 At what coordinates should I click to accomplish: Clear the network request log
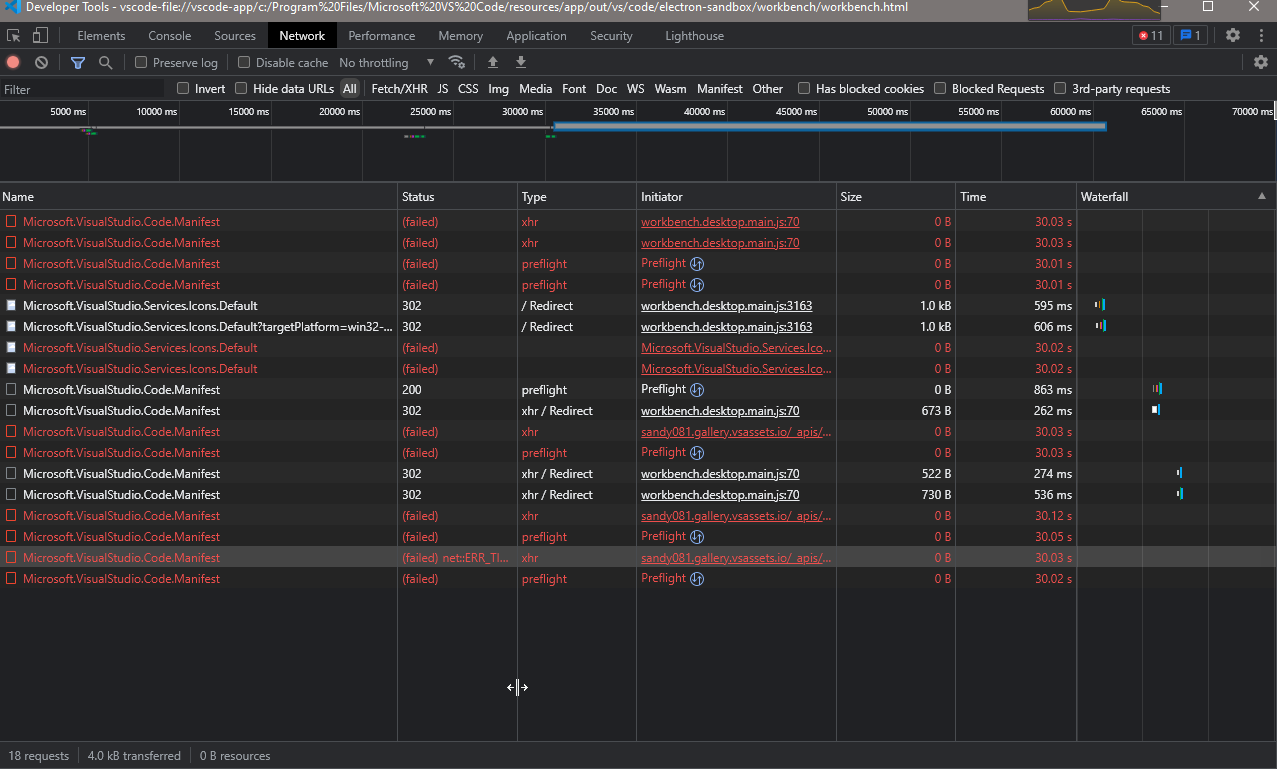[x=41, y=62]
